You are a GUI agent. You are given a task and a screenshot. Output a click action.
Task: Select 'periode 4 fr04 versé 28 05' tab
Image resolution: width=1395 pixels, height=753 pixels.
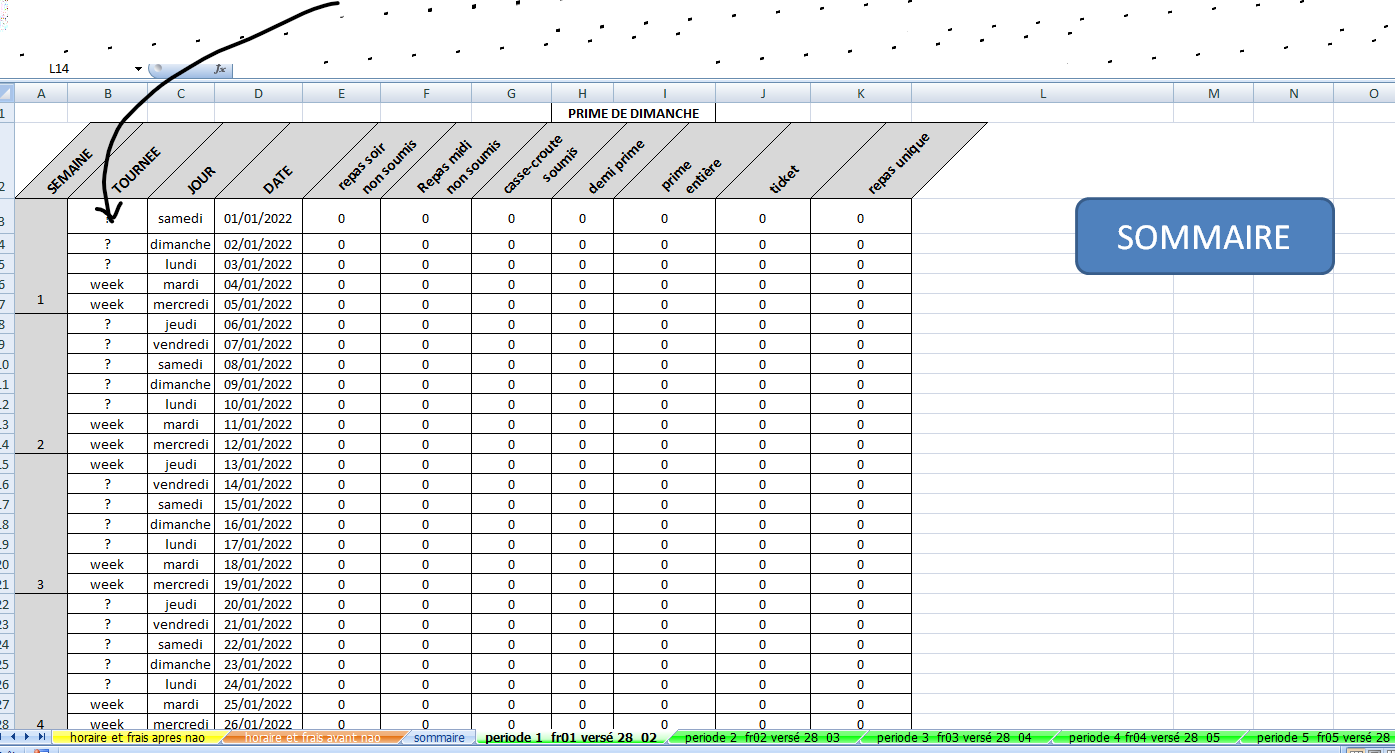(1144, 738)
